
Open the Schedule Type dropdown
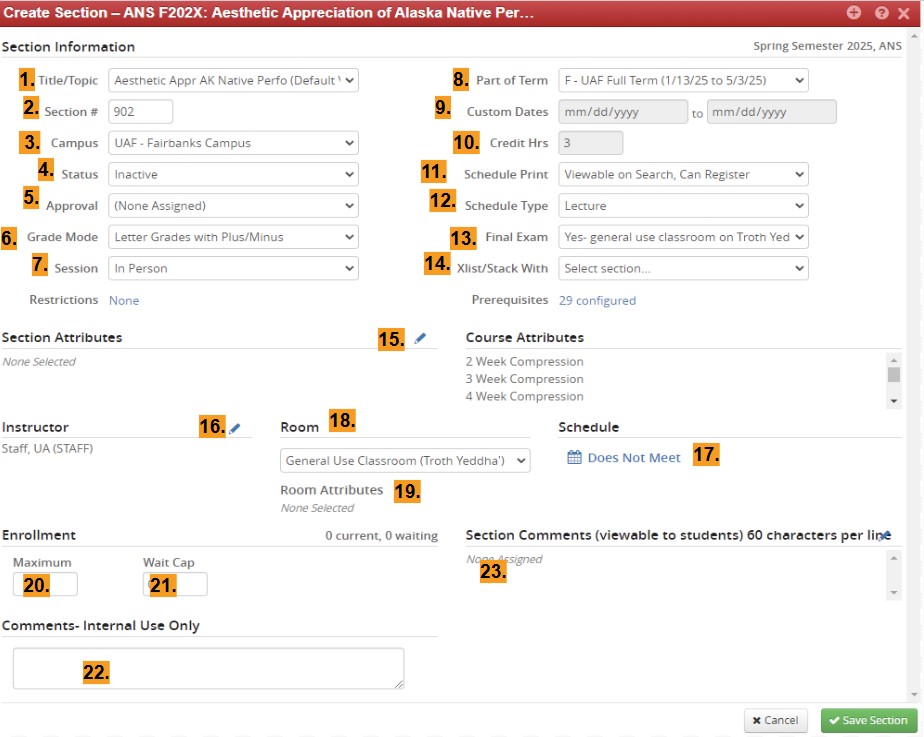pos(683,206)
